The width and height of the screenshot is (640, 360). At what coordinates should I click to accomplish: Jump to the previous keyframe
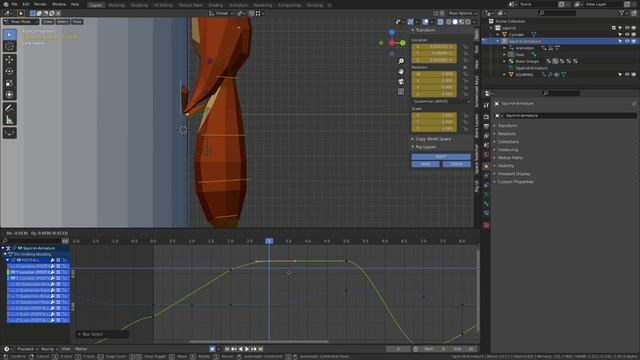pyautogui.click(x=234, y=349)
